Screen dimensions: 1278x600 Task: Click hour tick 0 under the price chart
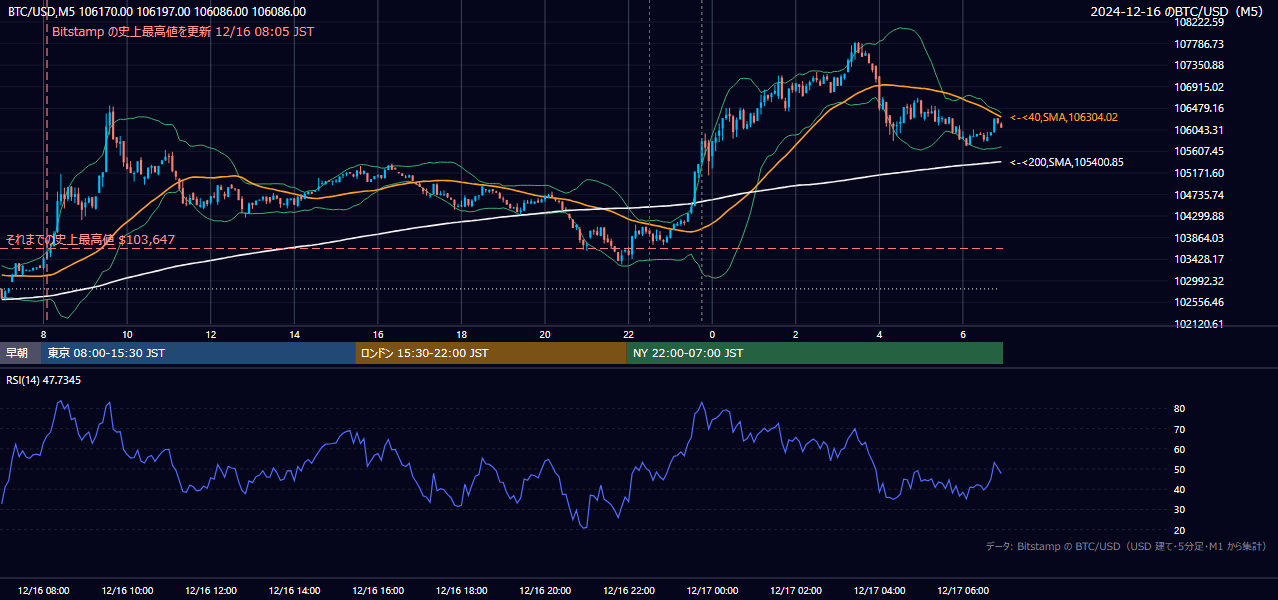point(712,334)
